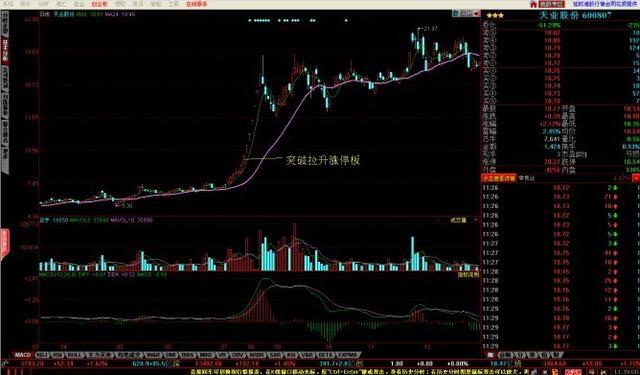Open the blue link text at top right
640x375 pixels.
[x=605, y=4]
